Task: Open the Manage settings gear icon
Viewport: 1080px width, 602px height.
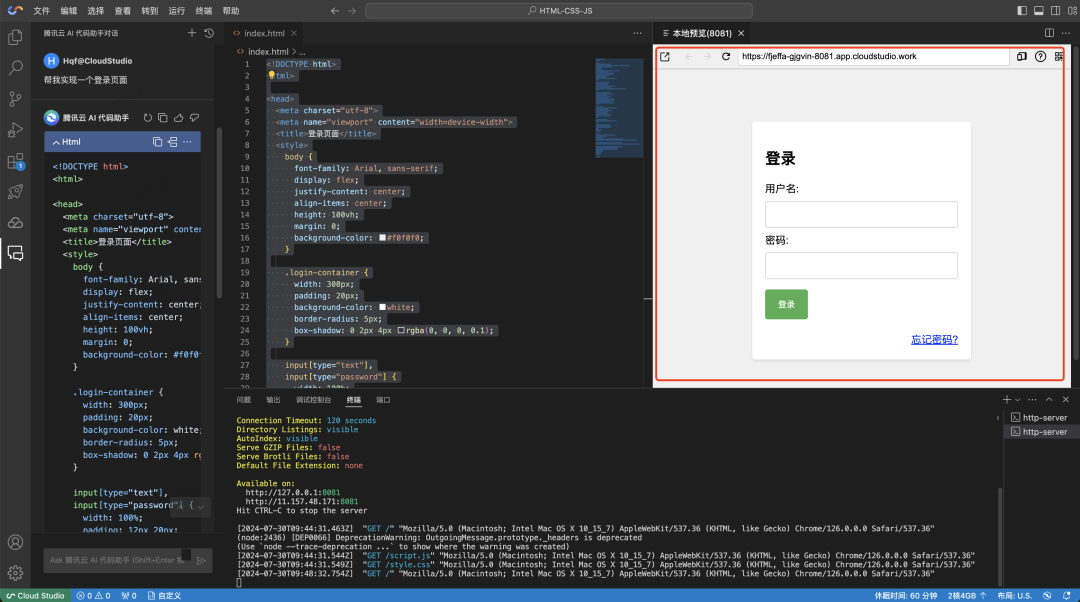Action: point(15,572)
